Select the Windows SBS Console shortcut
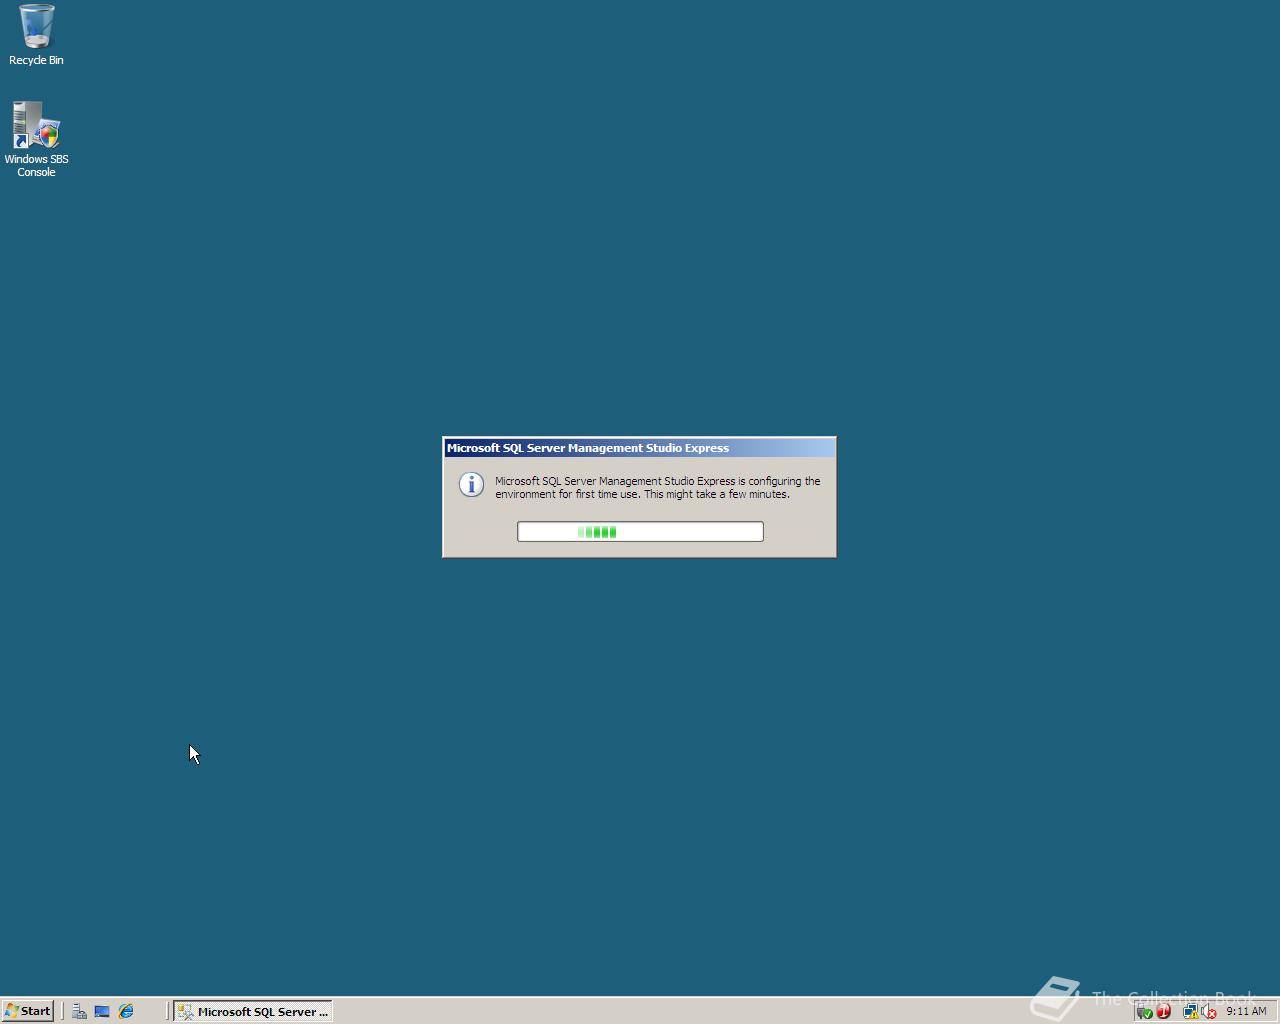 click(36, 139)
